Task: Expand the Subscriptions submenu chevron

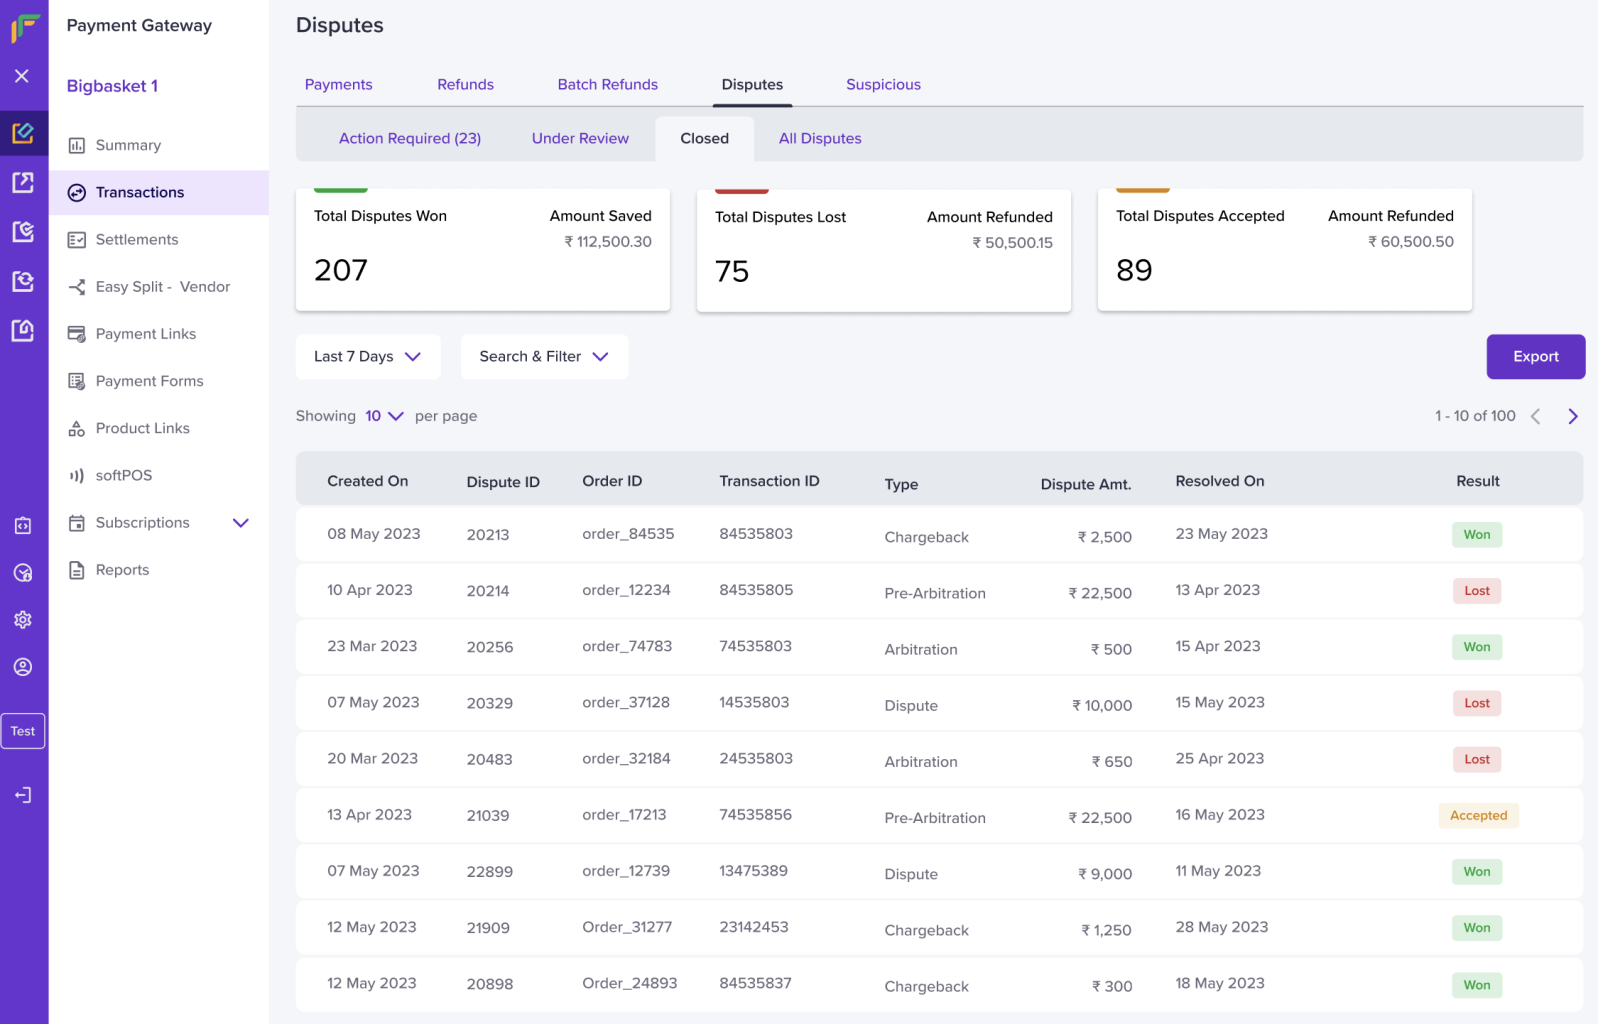Action: coord(241,523)
